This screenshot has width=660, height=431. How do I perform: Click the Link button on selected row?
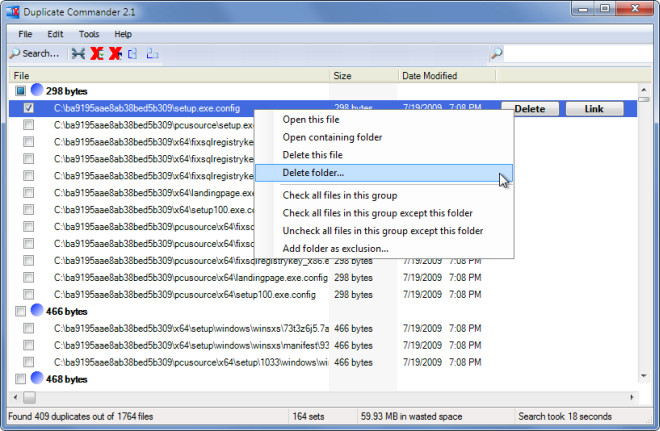tap(594, 109)
